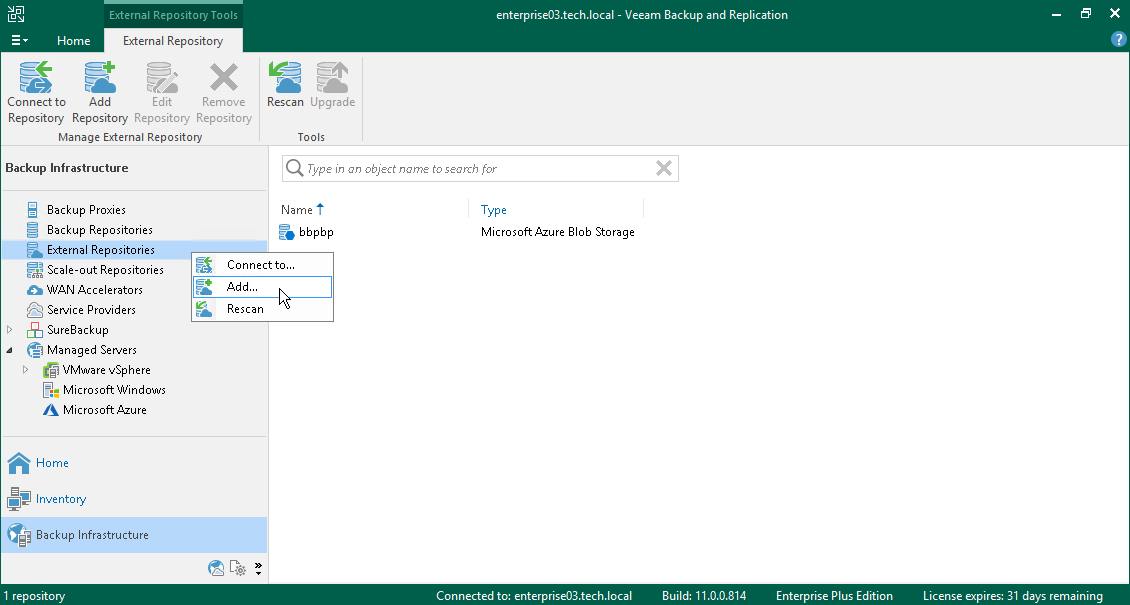Select the External Repository ribbon tab
This screenshot has width=1130, height=605.
tap(173, 40)
